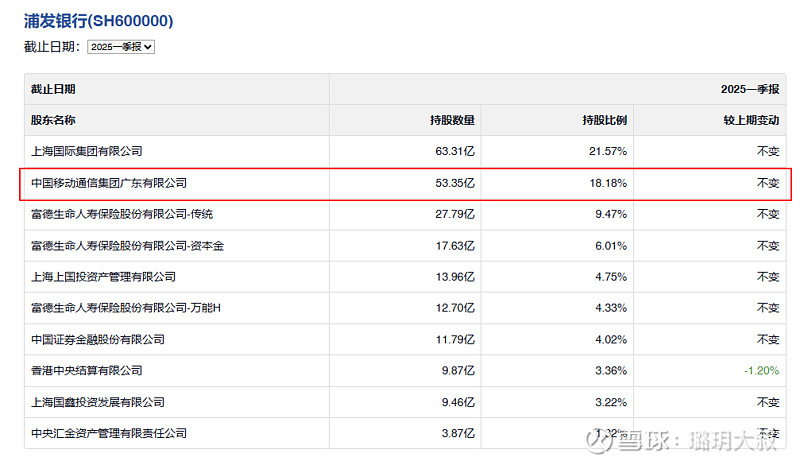Click holding amount 63.31亿

click(455, 151)
